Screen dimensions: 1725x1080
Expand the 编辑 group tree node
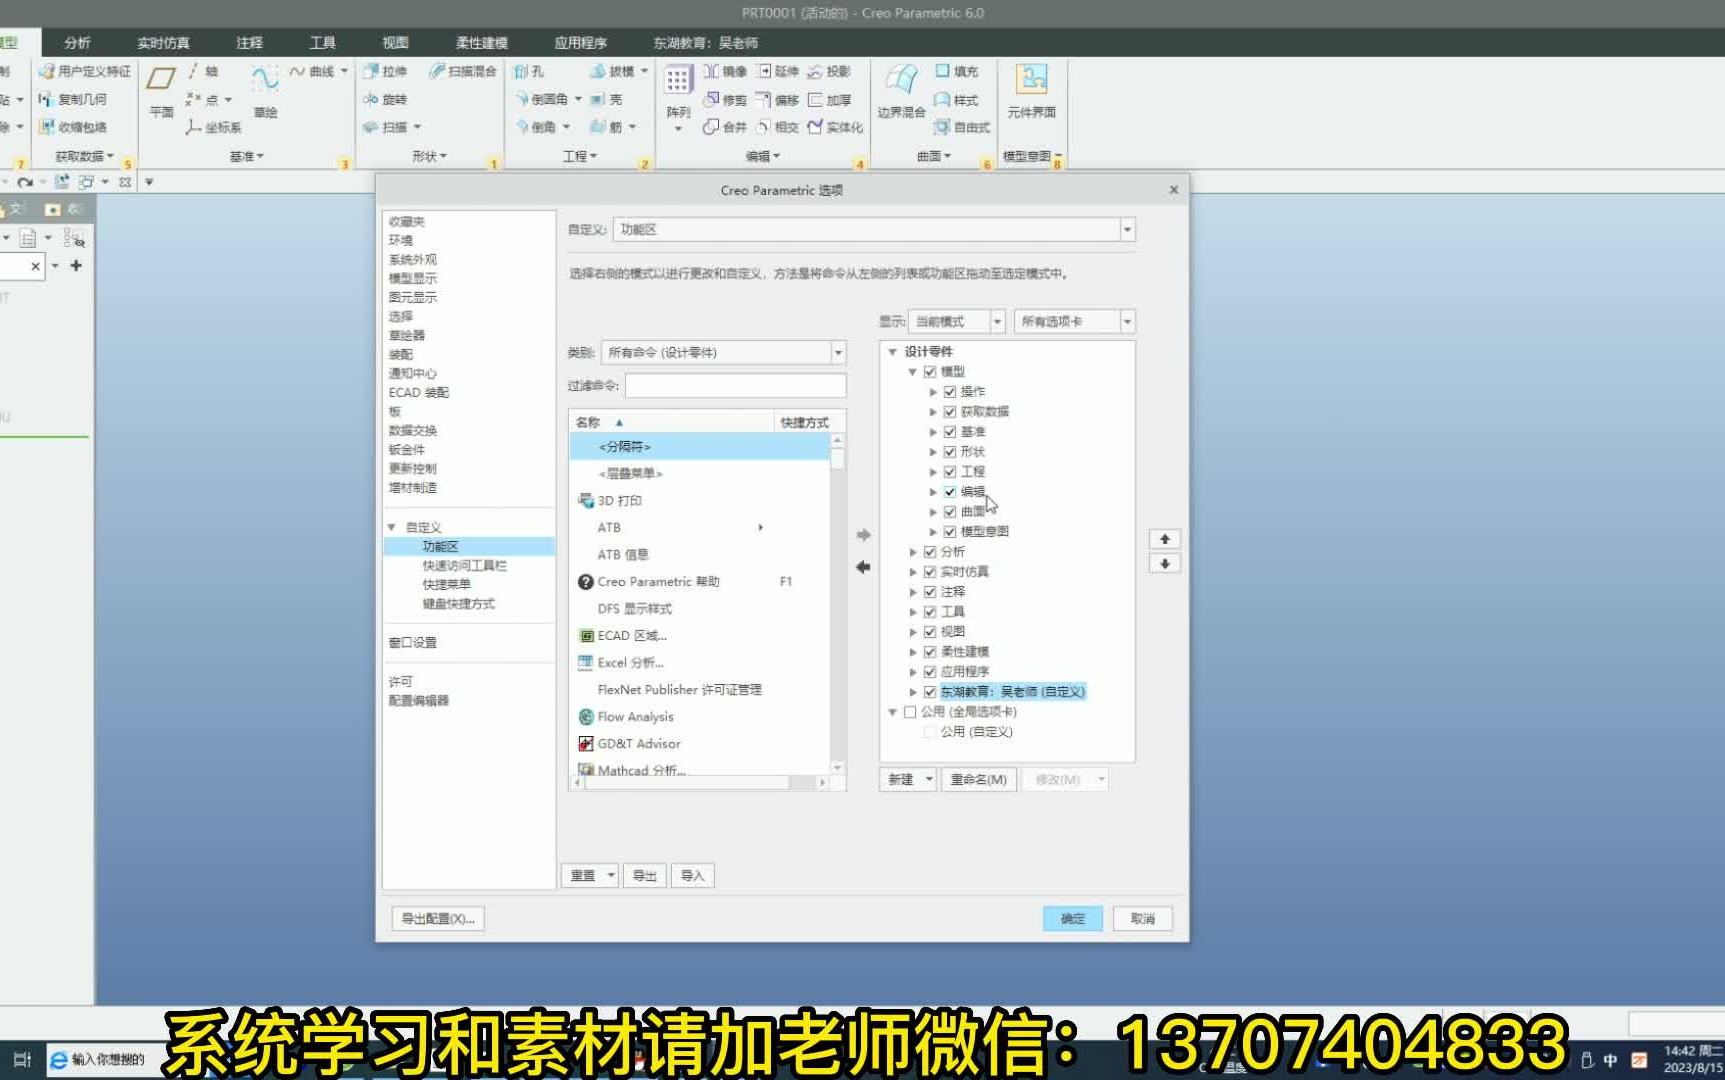coord(933,491)
